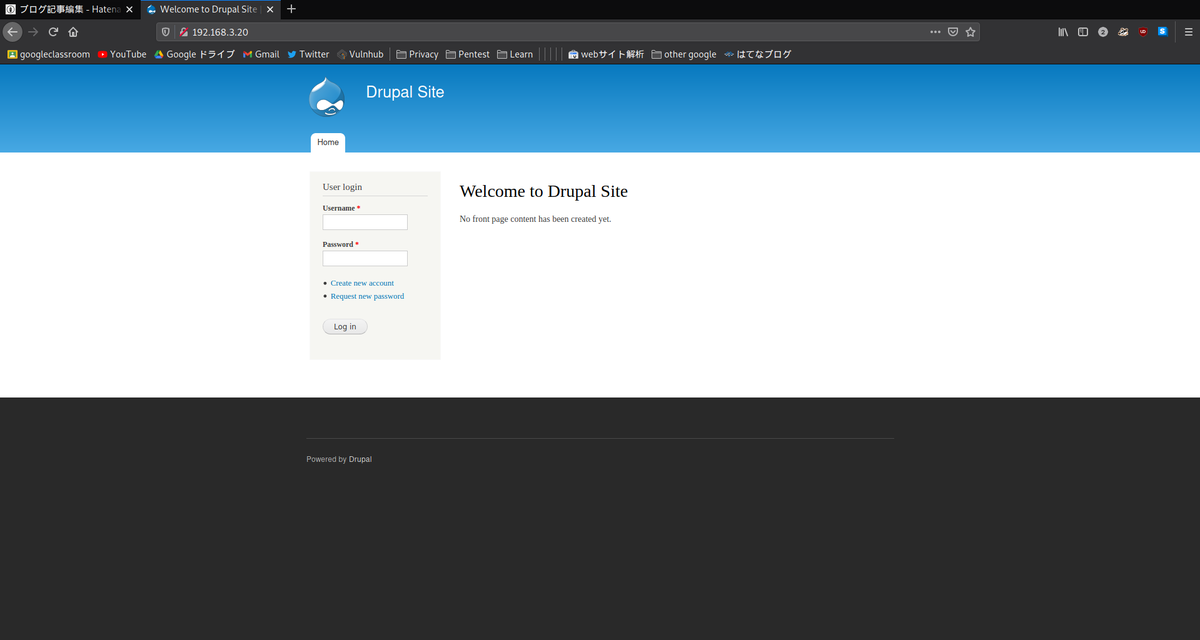Open page actions three-dot menu

935,31
